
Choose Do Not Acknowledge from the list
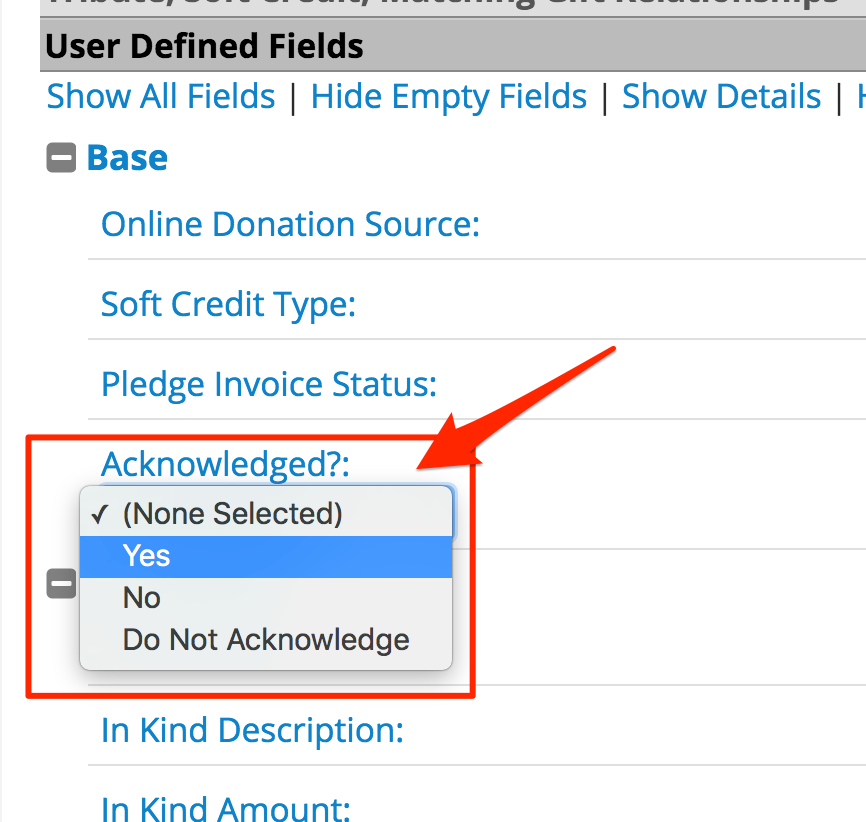tap(265, 639)
